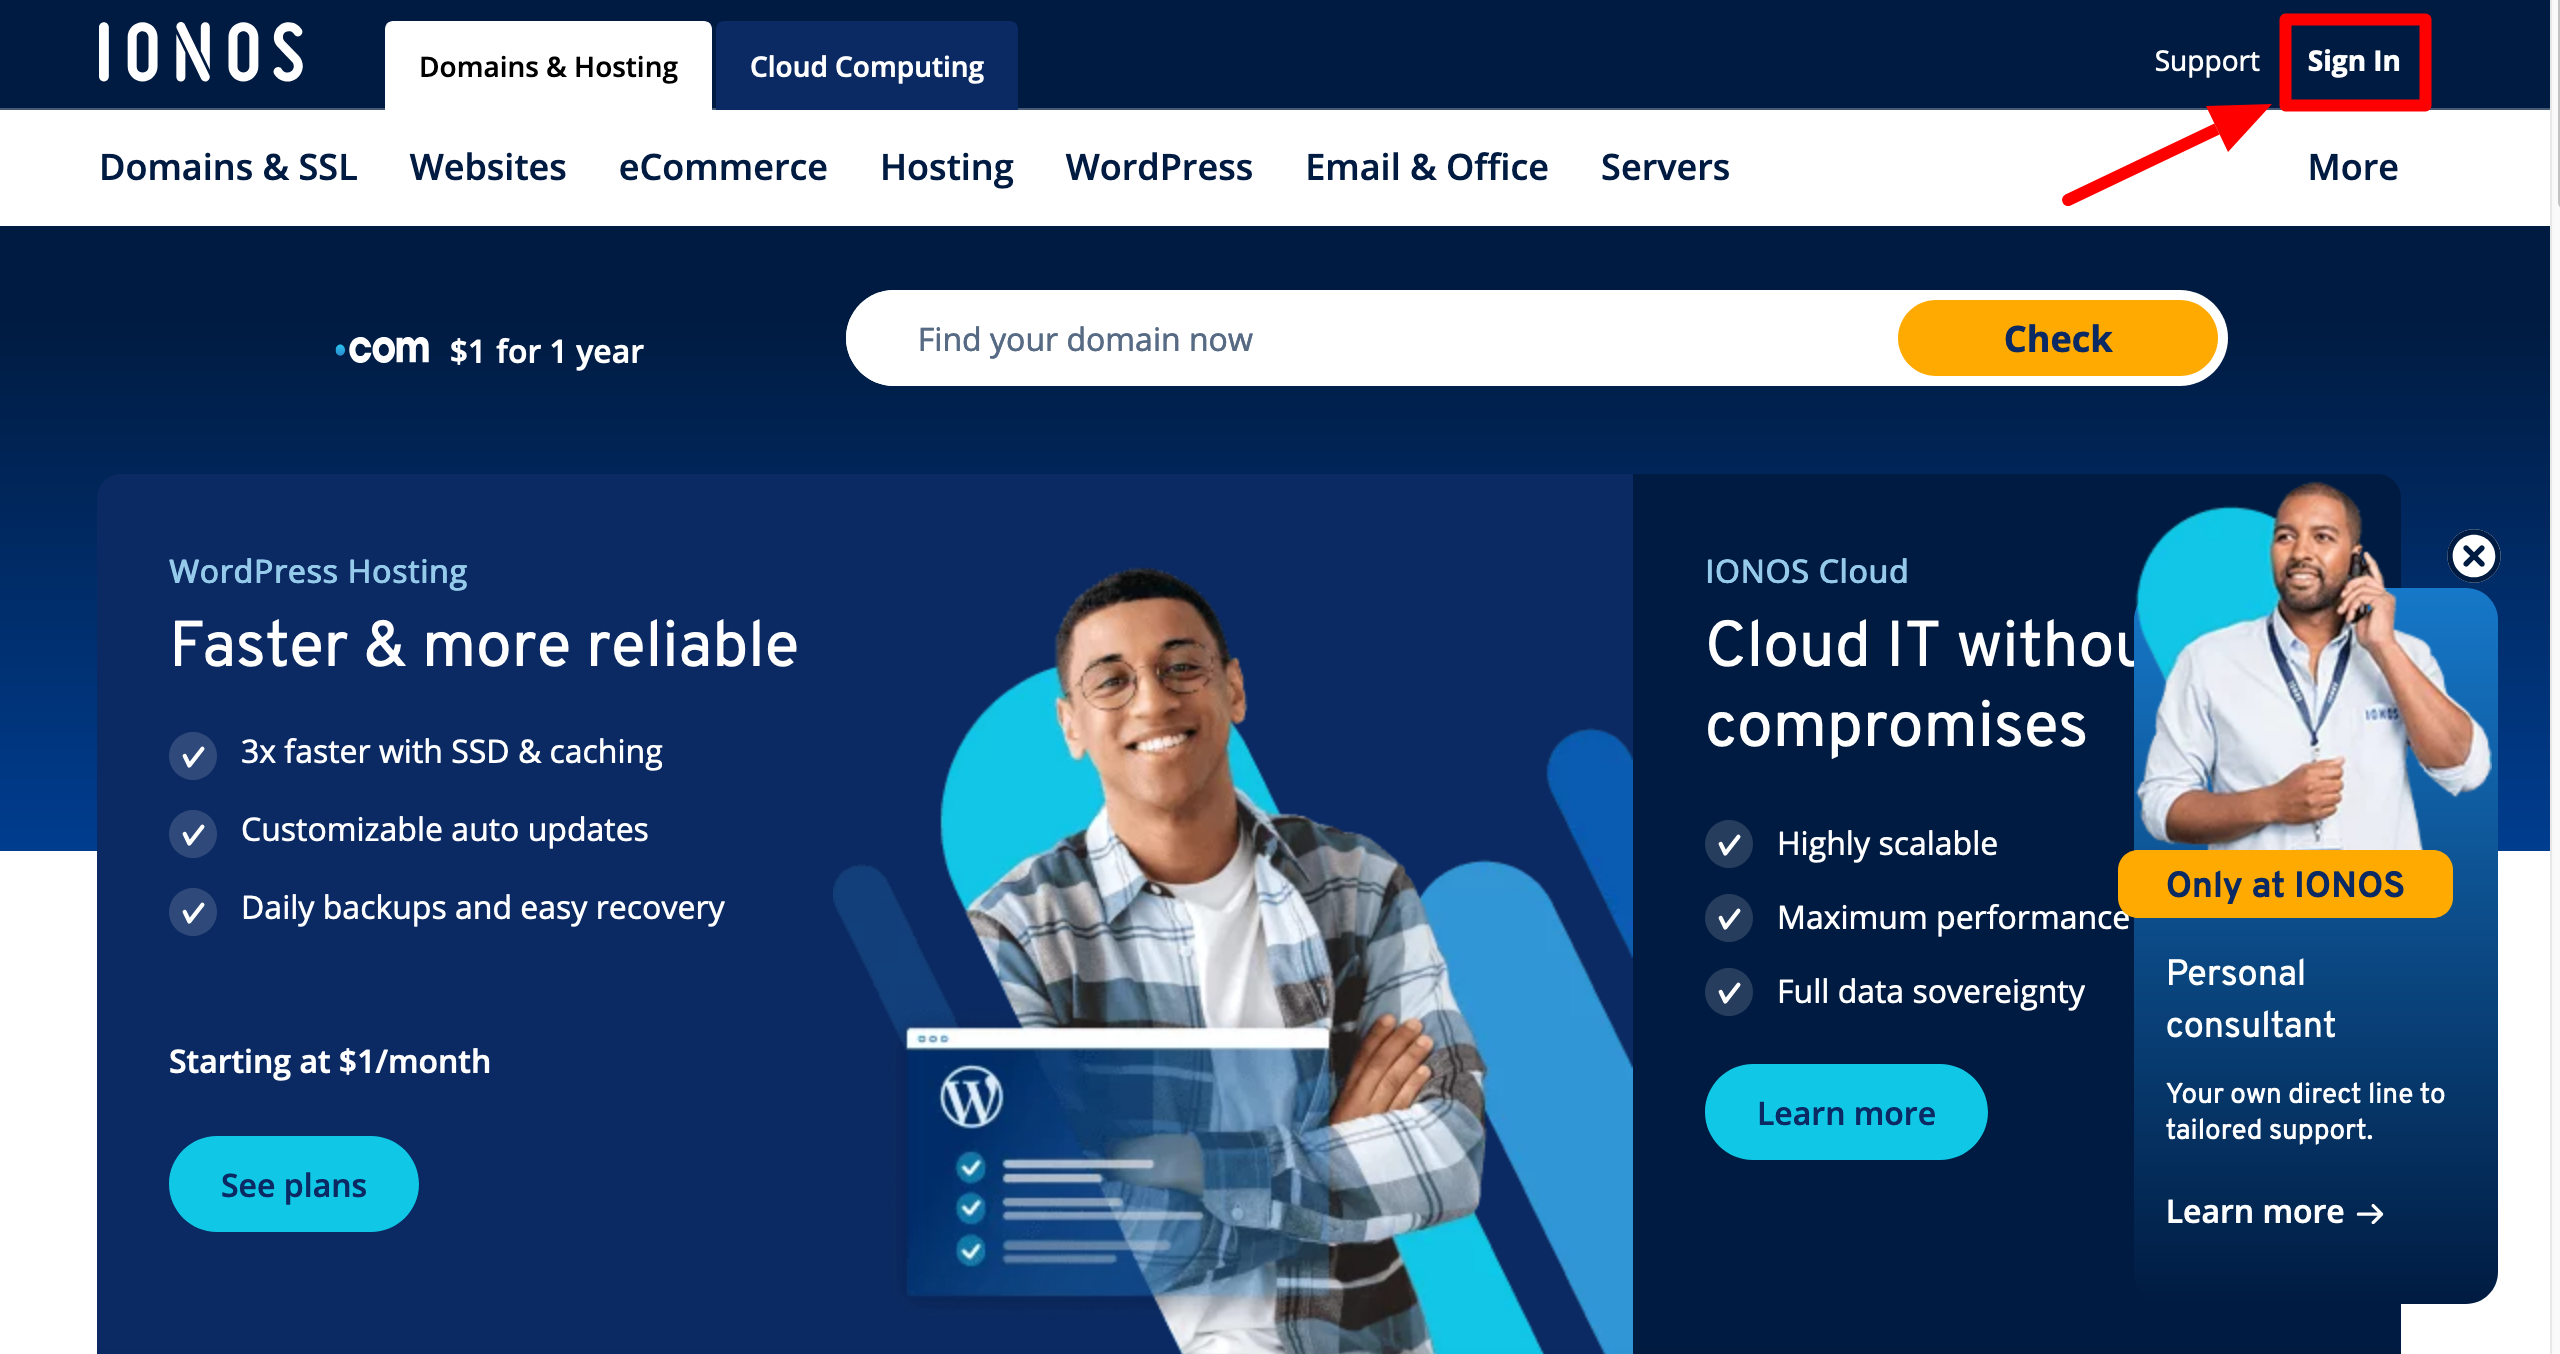Click the Highly scalable text
This screenshot has height=1354, width=2560.
click(x=1887, y=844)
